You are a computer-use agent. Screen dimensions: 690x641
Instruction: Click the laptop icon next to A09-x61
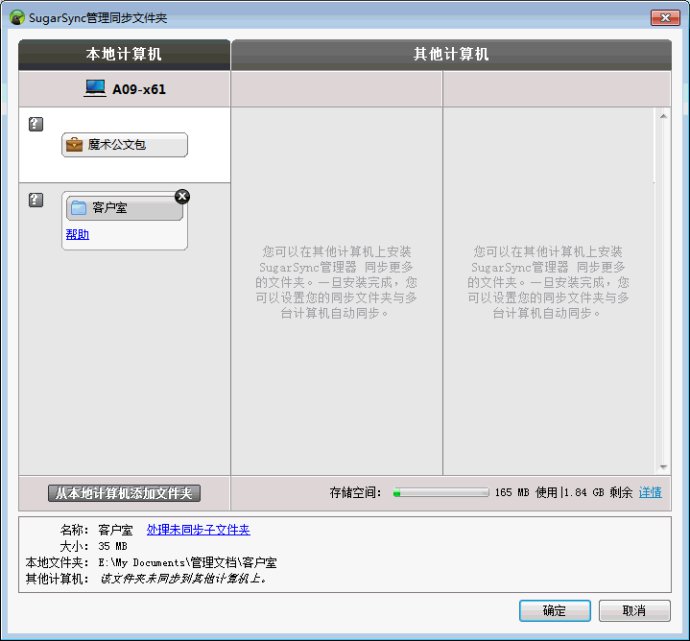[95, 88]
